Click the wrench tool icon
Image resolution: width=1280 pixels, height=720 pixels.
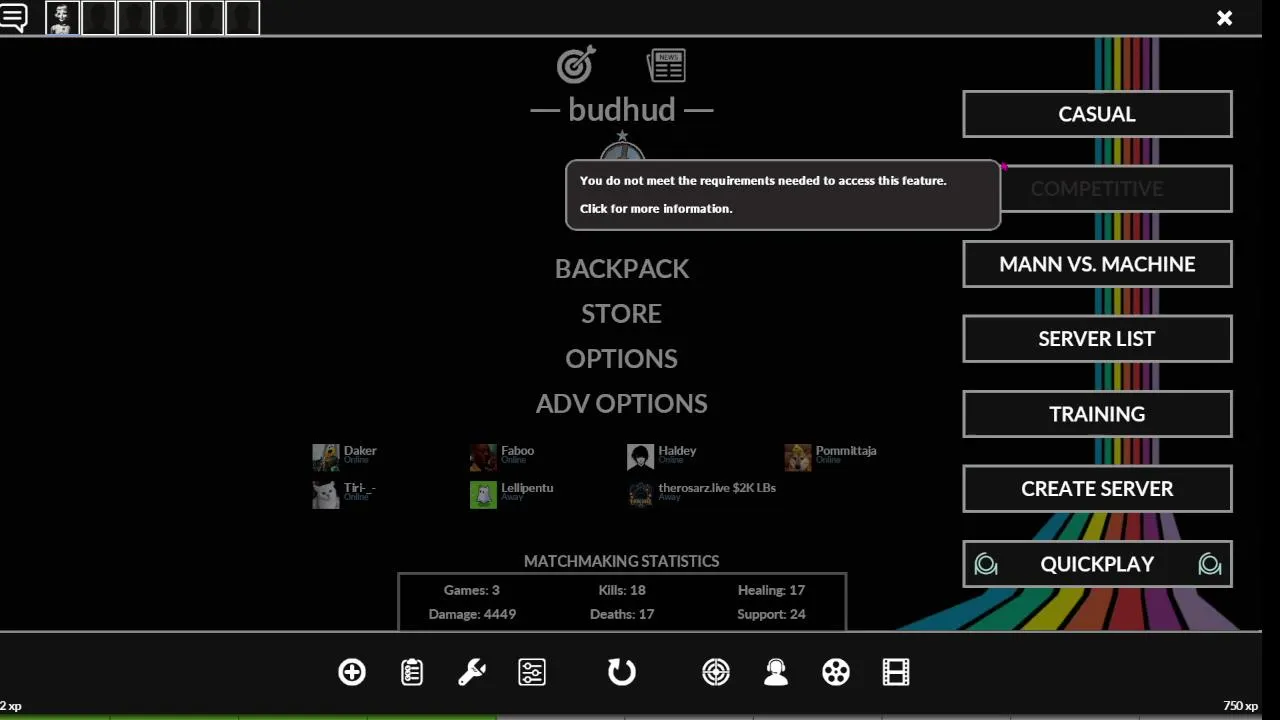pyautogui.click(x=472, y=672)
